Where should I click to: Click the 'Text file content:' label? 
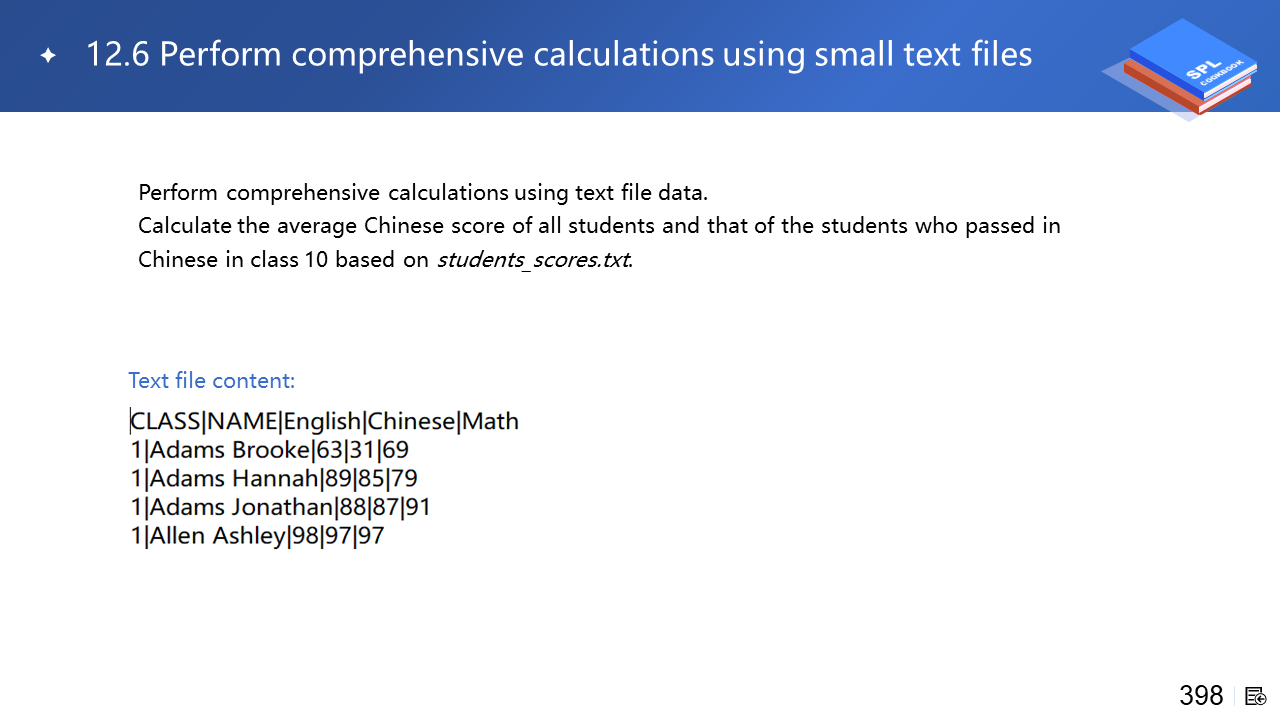click(x=212, y=381)
